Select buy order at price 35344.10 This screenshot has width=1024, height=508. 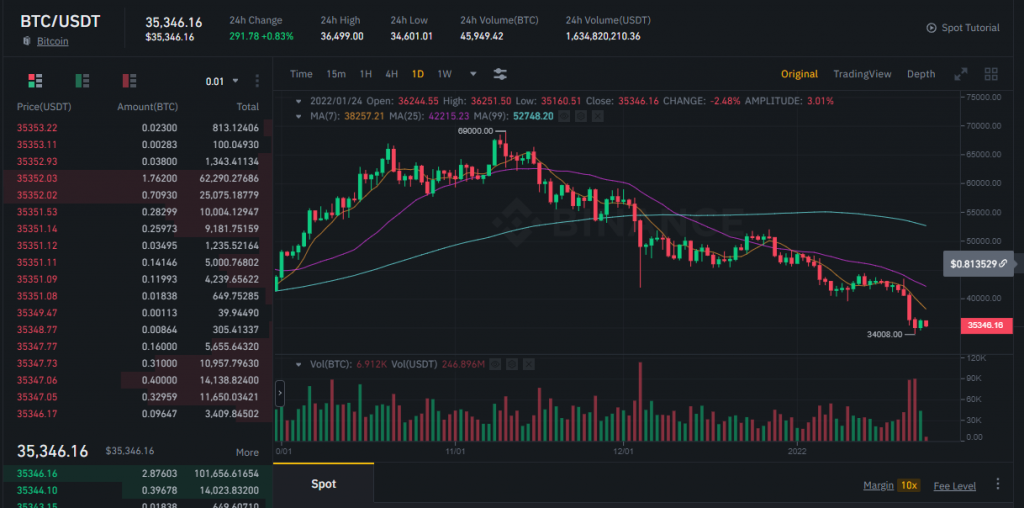click(x=137, y=490)
